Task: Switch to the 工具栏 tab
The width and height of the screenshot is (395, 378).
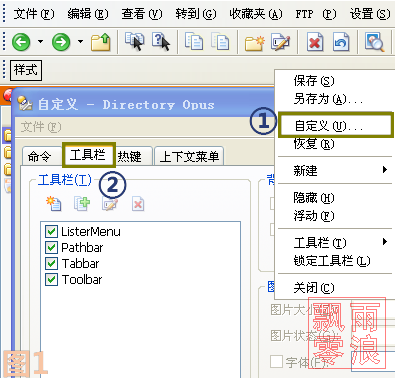Action: pos(88,155)
